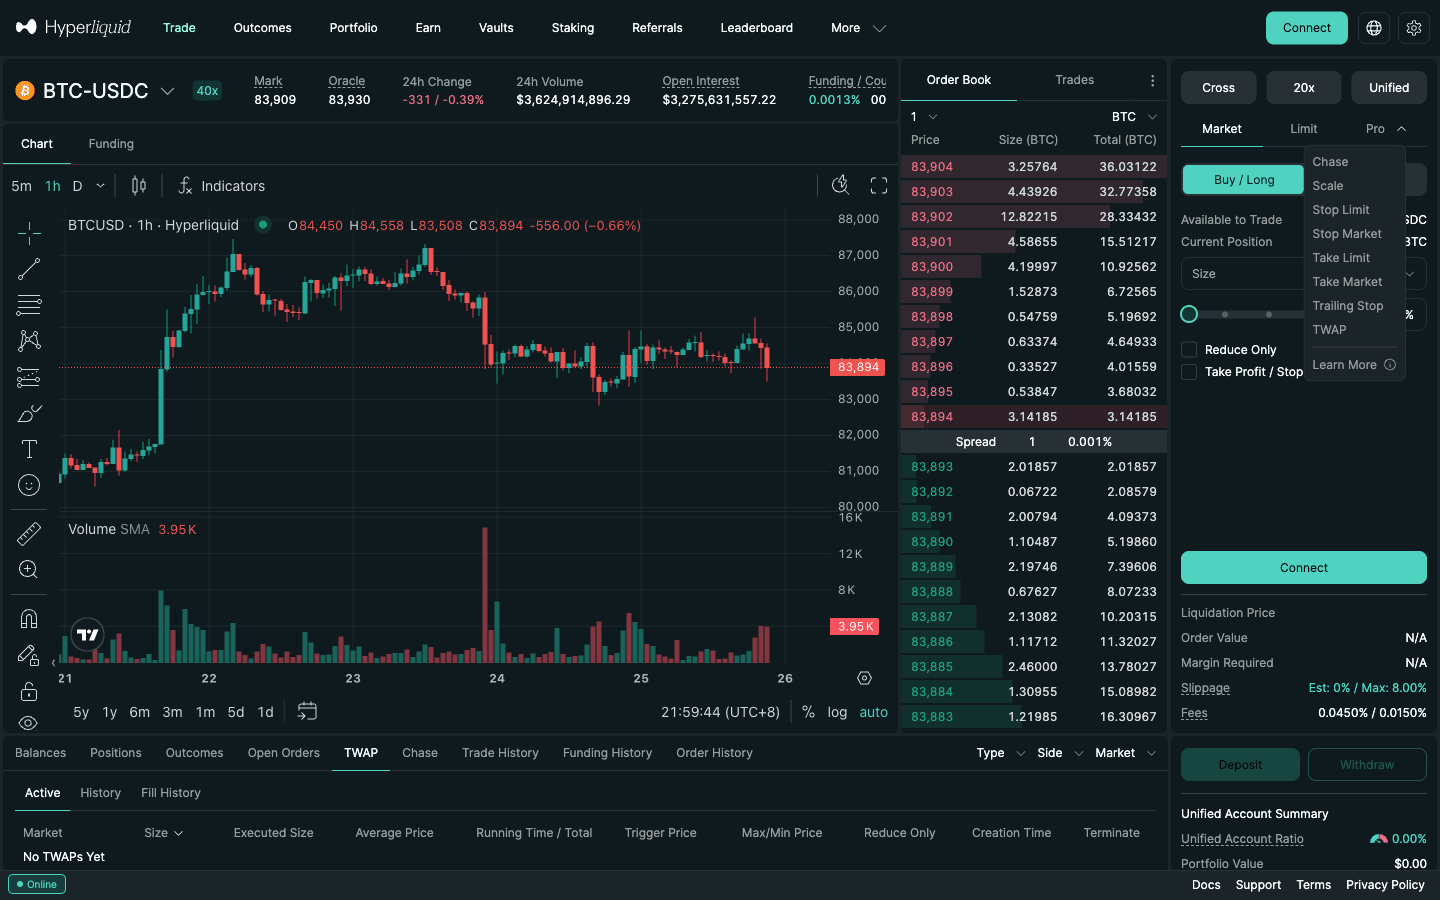Image resolution: width=1440 pixels, height=900 pixels.
Task: Open the candle chart style picker
Action: point(139,186)
